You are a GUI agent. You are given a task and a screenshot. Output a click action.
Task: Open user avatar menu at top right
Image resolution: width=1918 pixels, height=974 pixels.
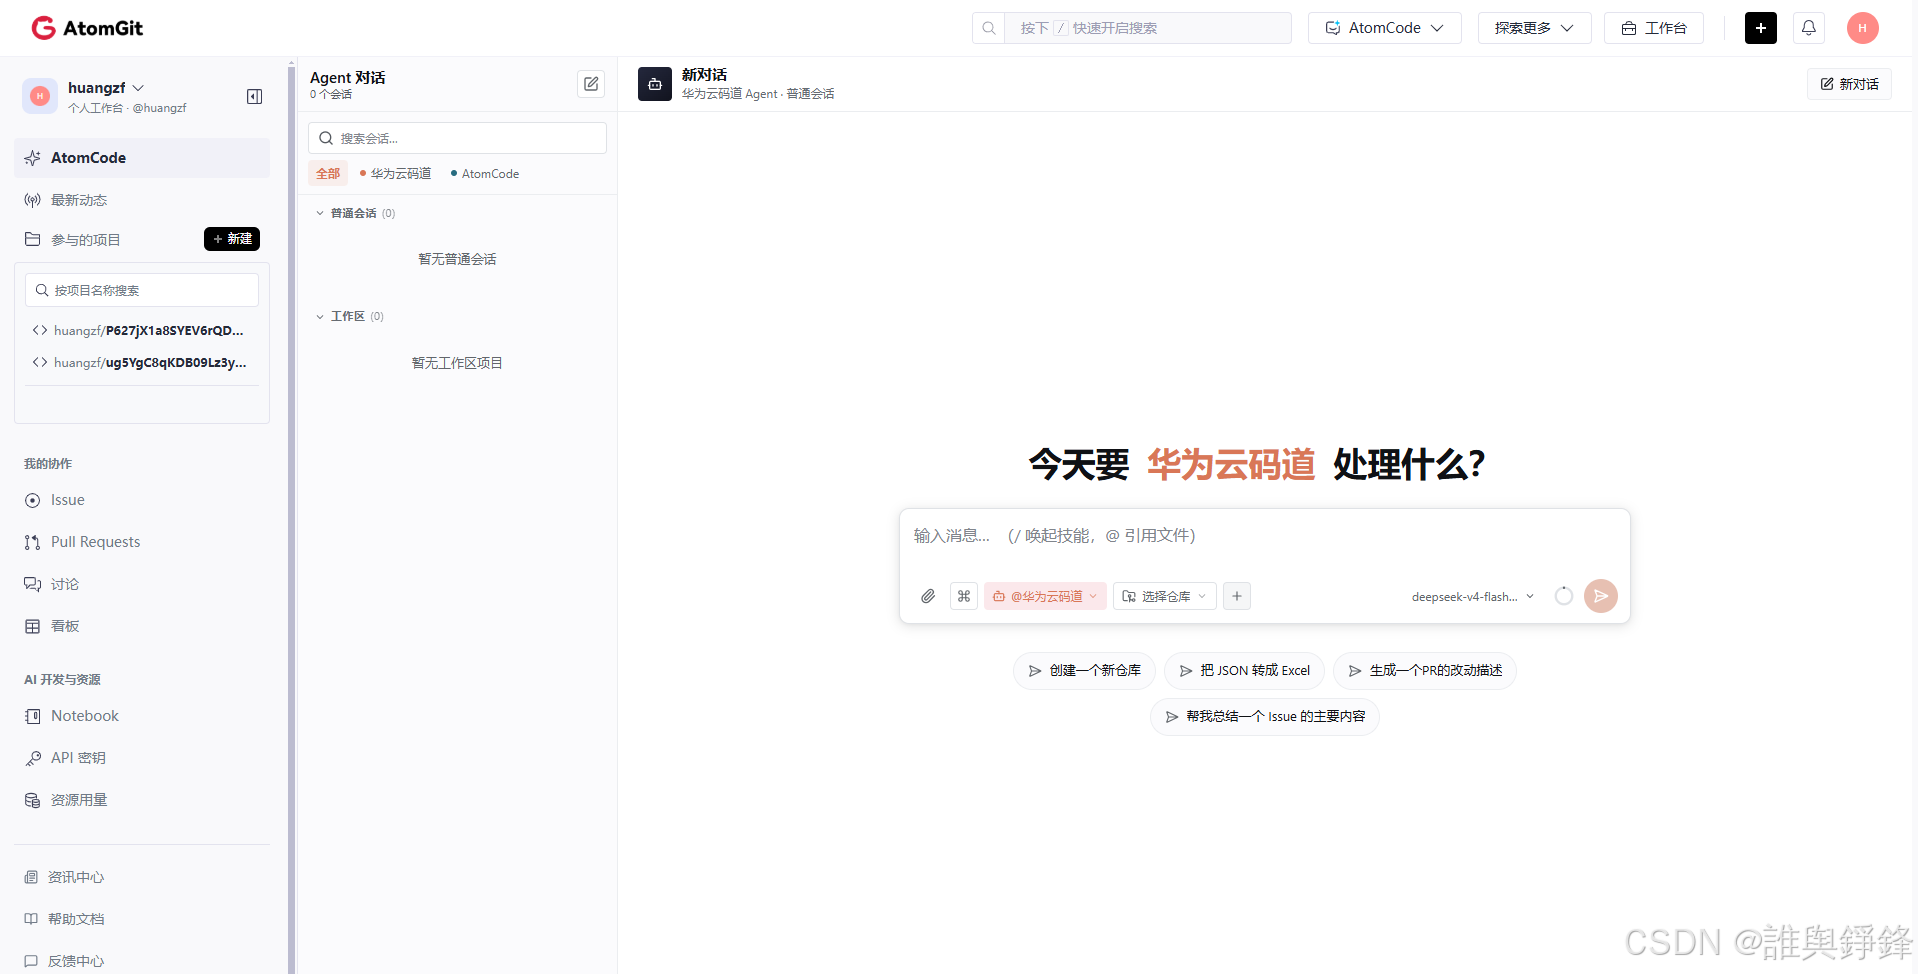point(1862,28)
